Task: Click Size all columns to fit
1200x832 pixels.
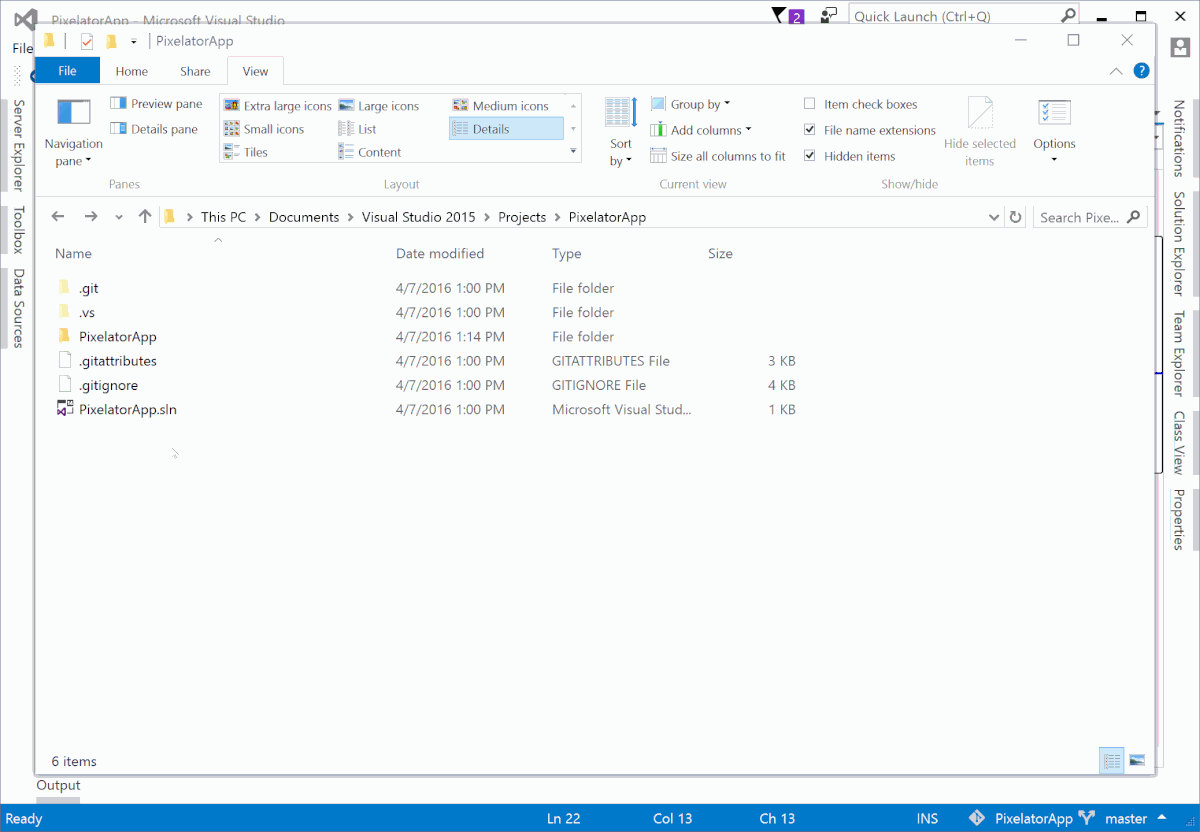Action: (x=718, y=156)
